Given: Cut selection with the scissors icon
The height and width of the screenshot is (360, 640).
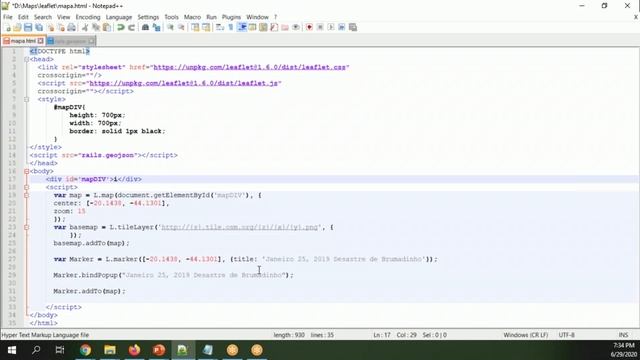Looking at the screenshot, I should tap(85, 27).
